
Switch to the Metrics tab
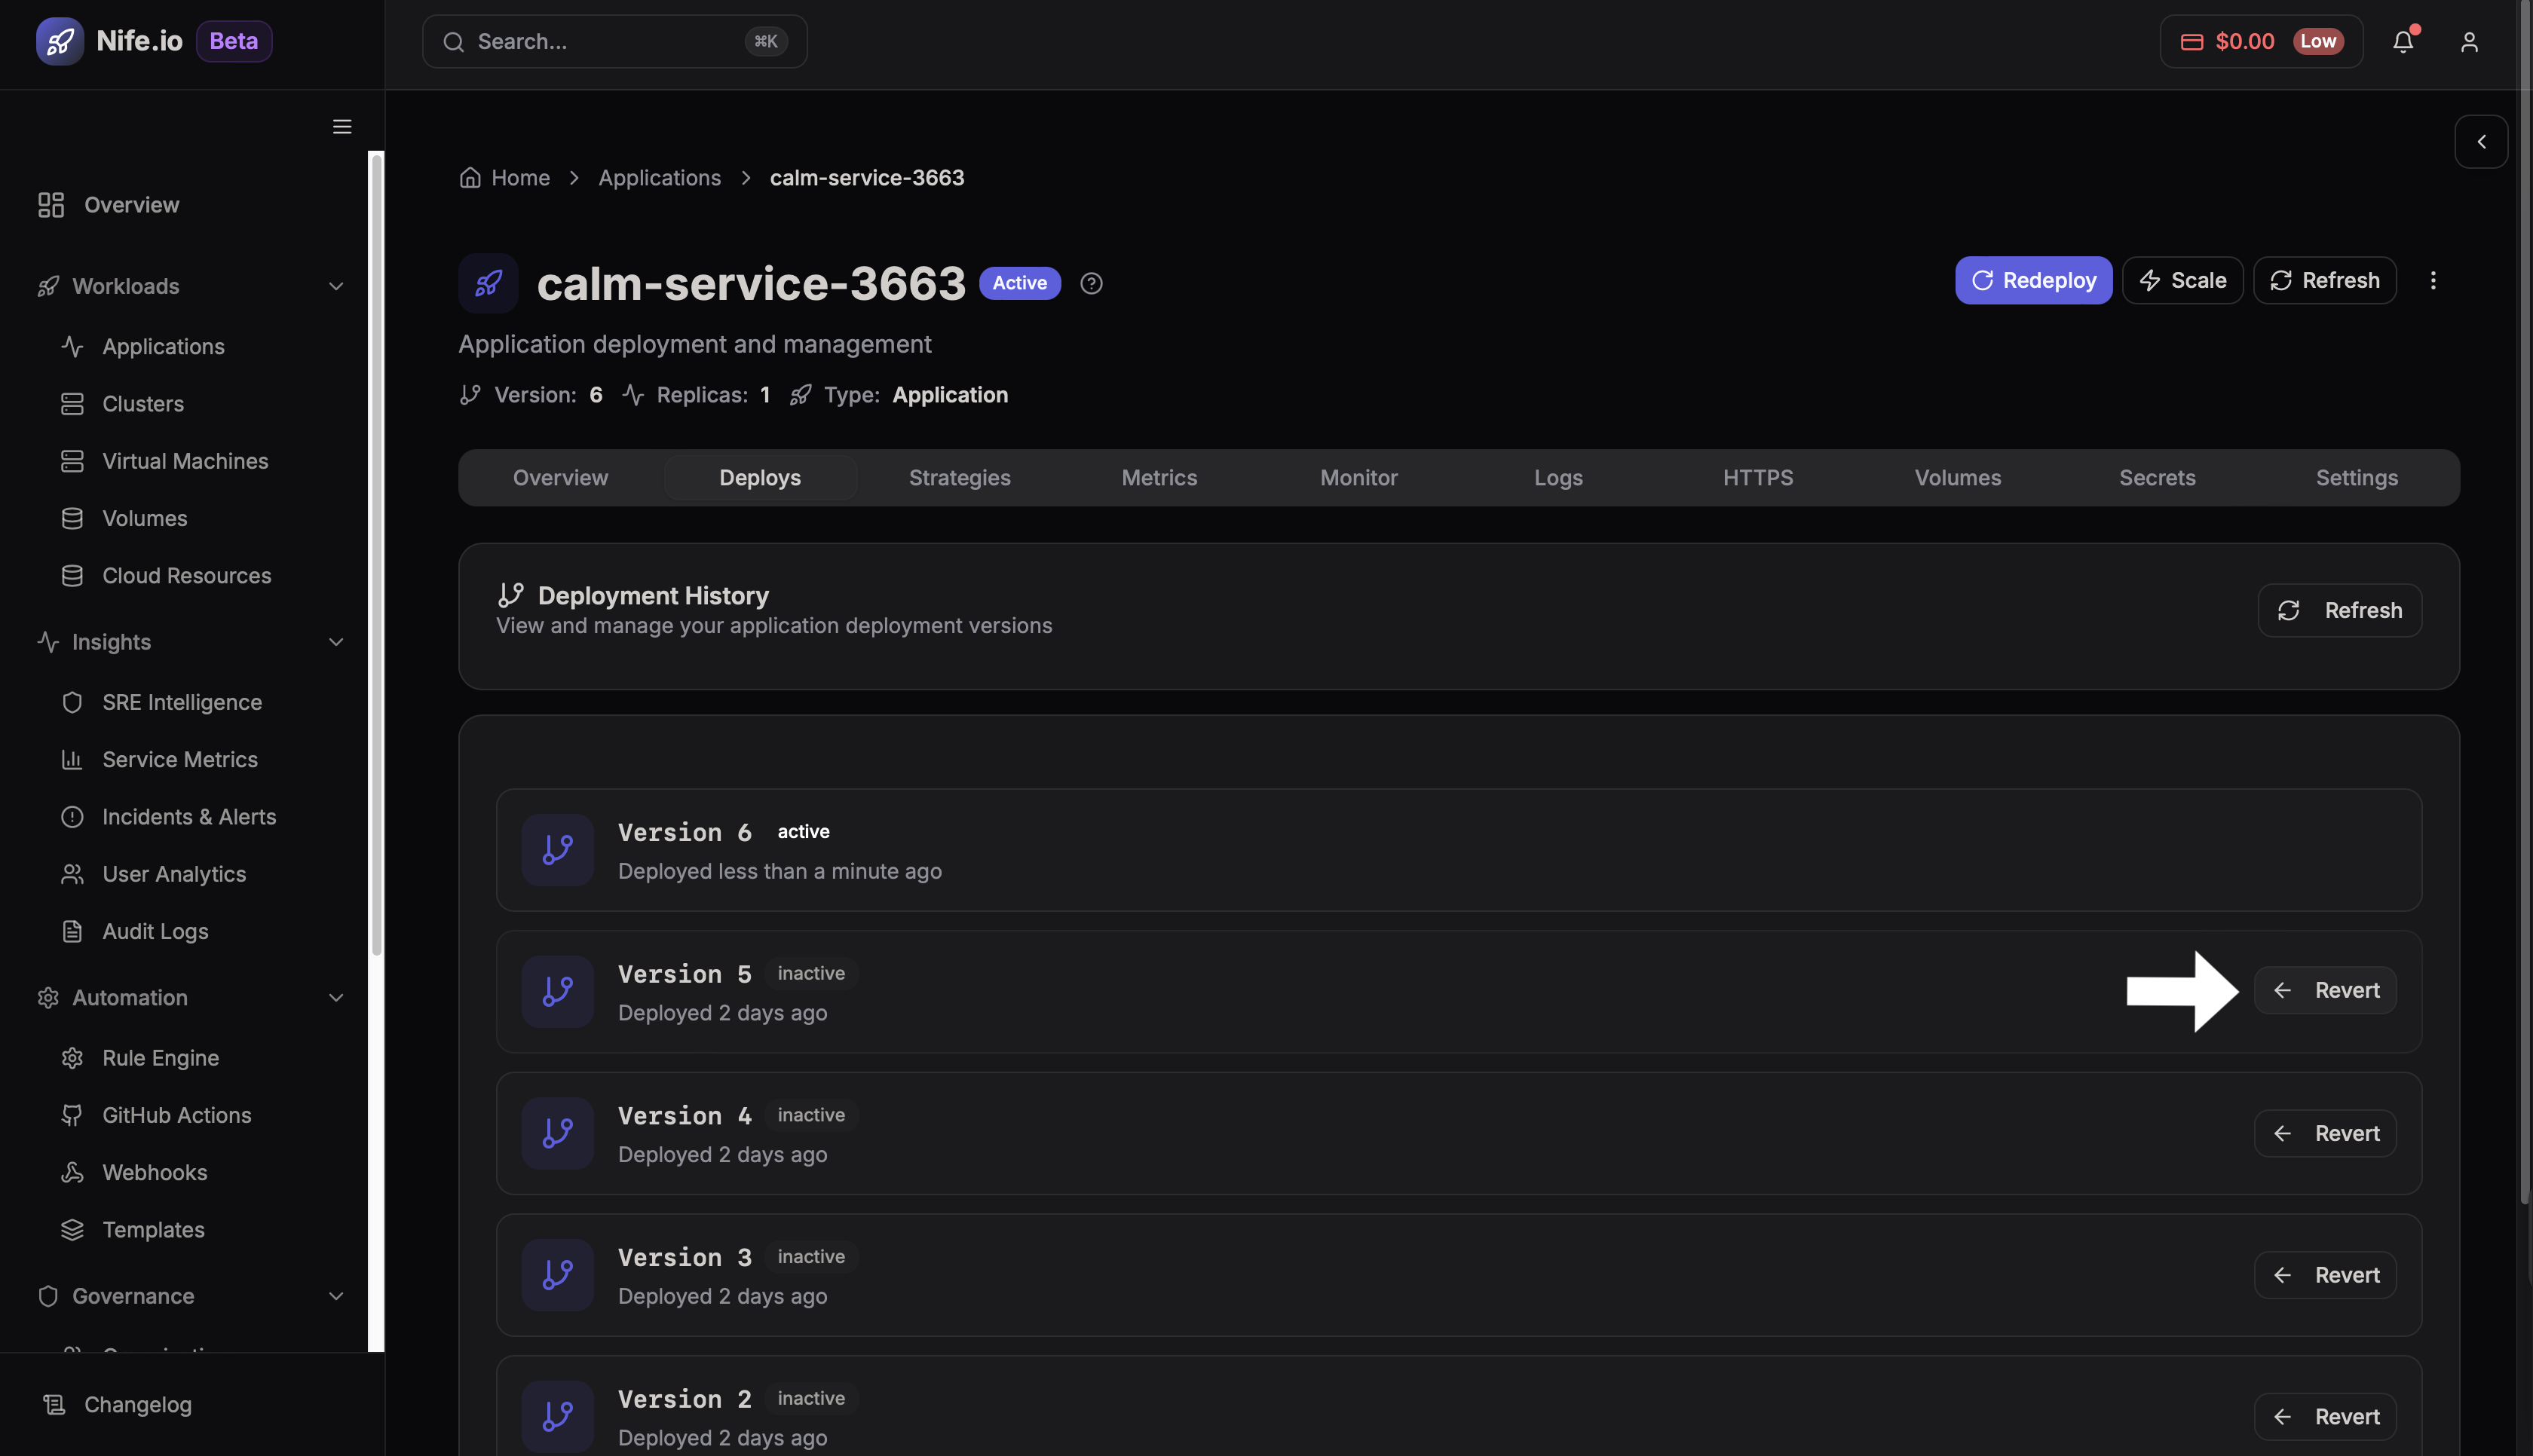coord(1159,477)
